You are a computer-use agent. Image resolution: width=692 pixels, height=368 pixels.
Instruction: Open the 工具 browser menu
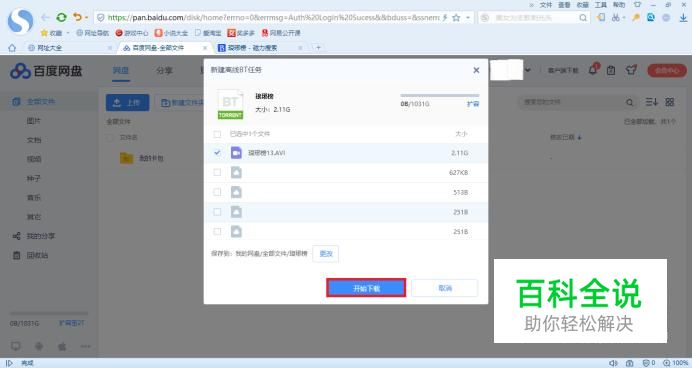pyautogui.click(x=601, y=5)
